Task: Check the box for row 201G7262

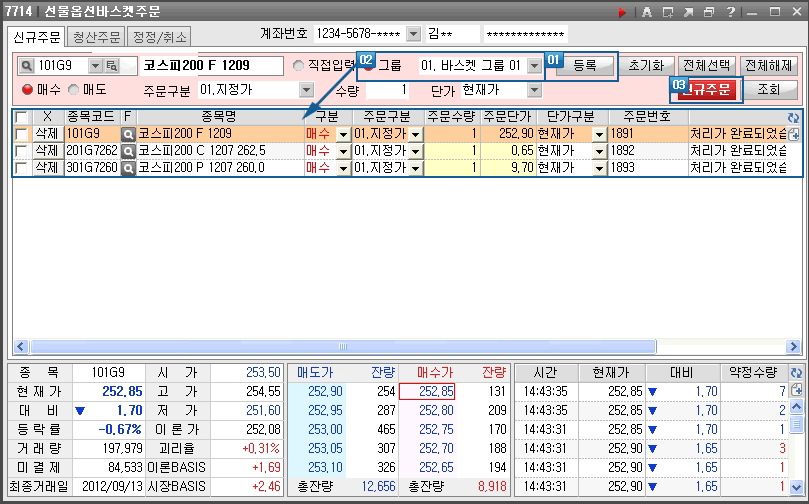Action: 21,151
